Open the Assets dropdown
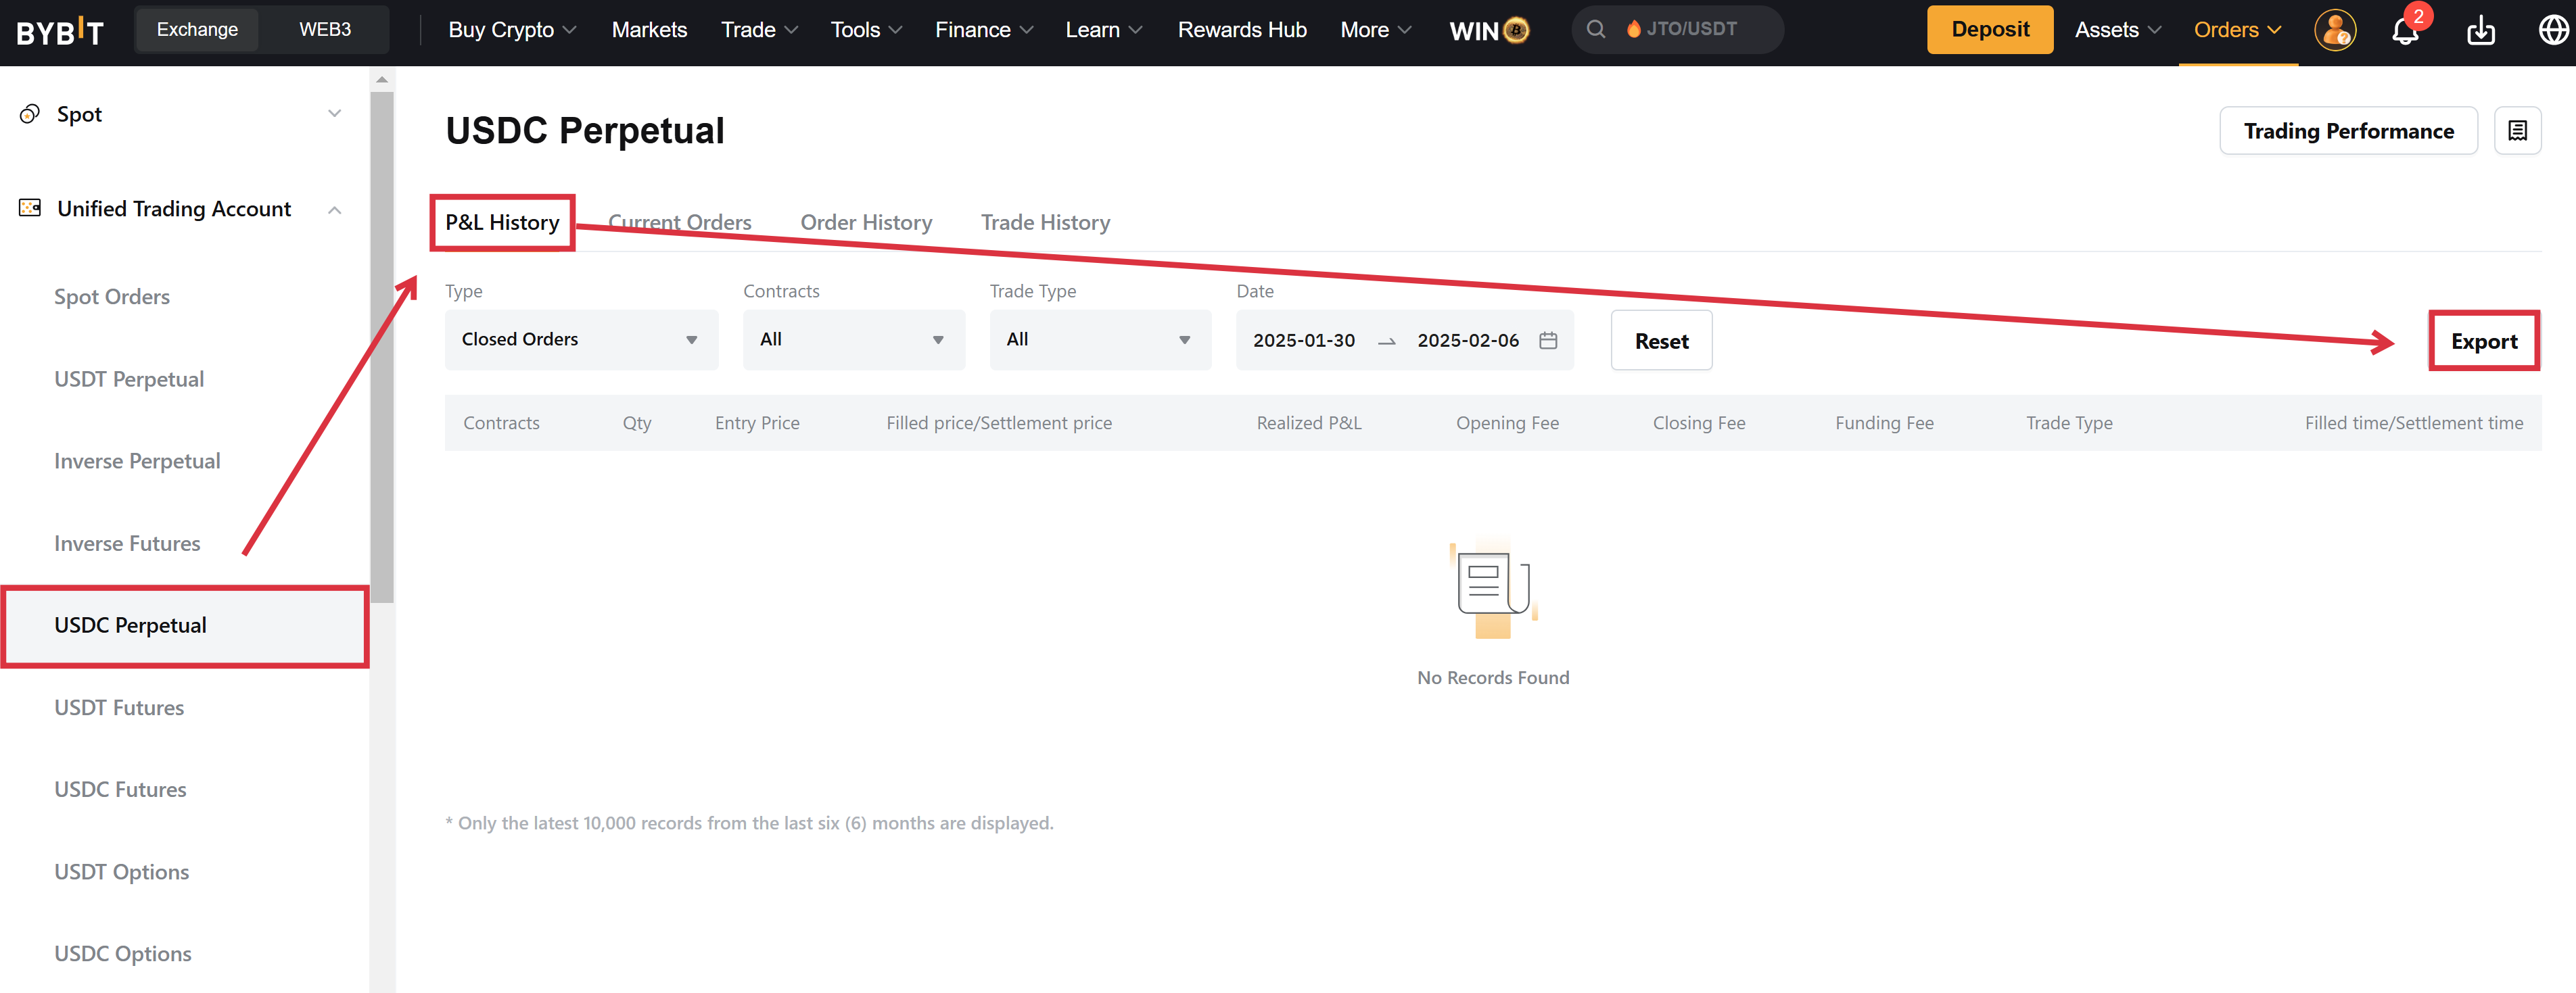Image resolution: width=2576 pixels, height=993 pixels. 2118,30
